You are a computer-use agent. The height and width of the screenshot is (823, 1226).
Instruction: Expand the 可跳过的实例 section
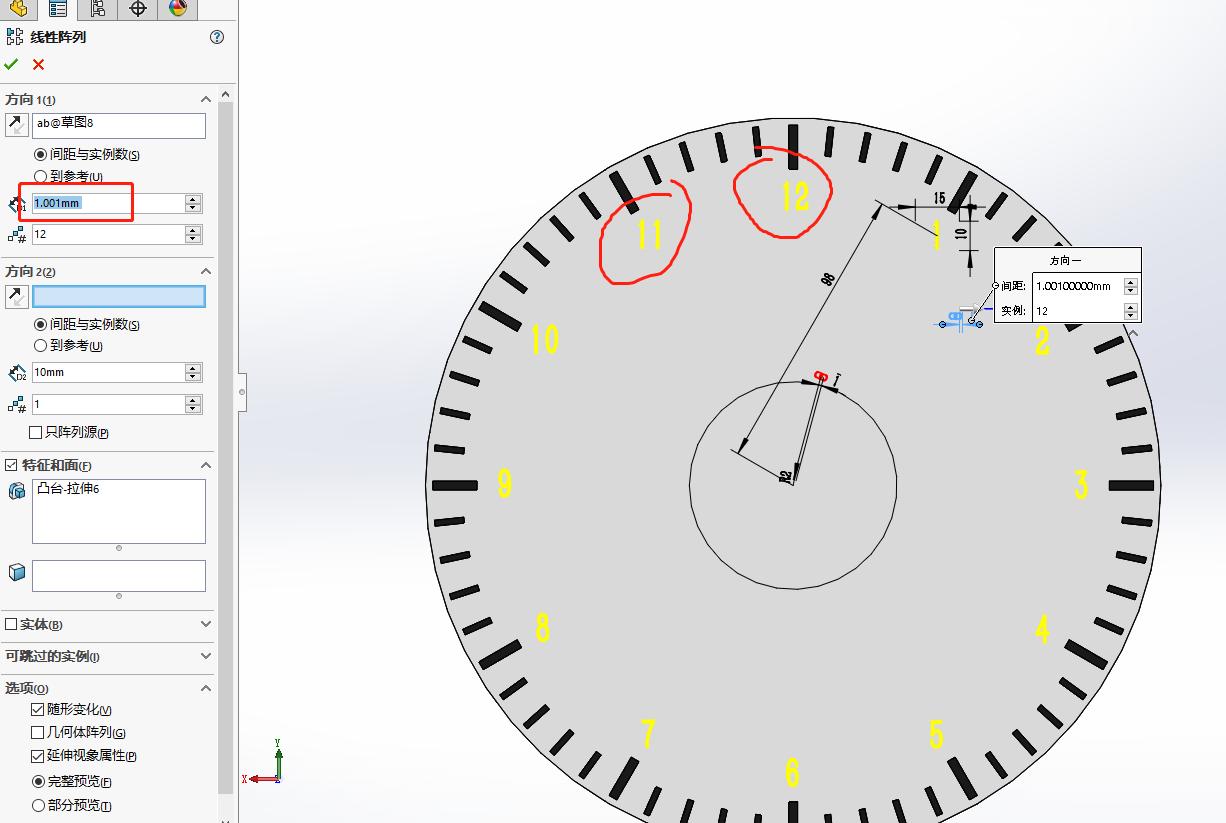[x=206, y=658]
